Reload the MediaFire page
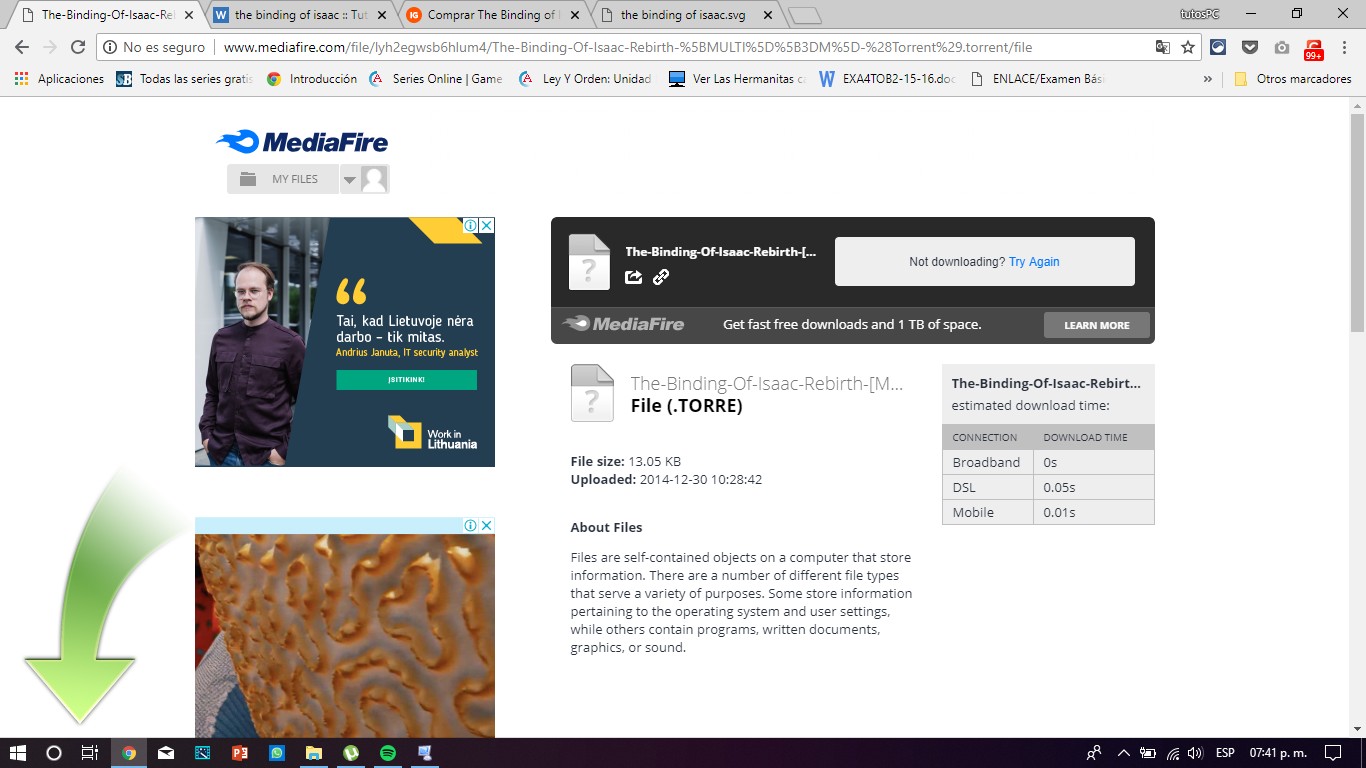The image size is (1366, 768). click(78, 47)
